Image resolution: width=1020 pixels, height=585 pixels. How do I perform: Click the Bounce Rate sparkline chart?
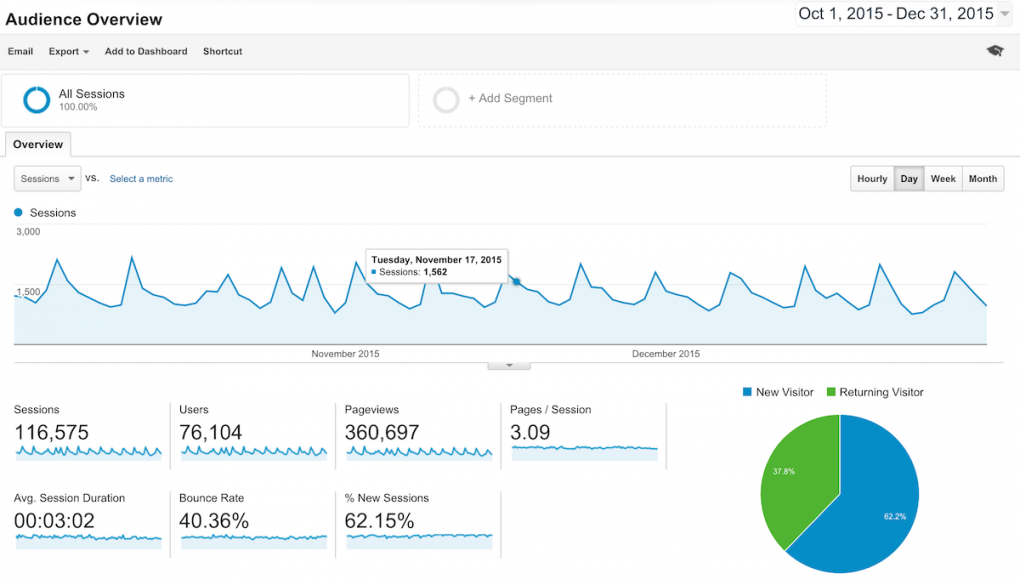point(253,538)
